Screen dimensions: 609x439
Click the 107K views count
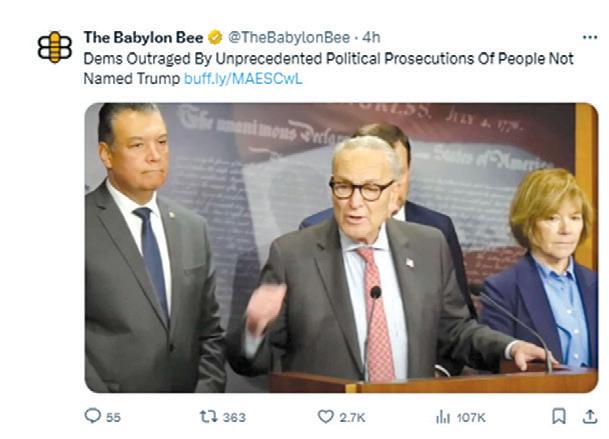pos(471,418)
